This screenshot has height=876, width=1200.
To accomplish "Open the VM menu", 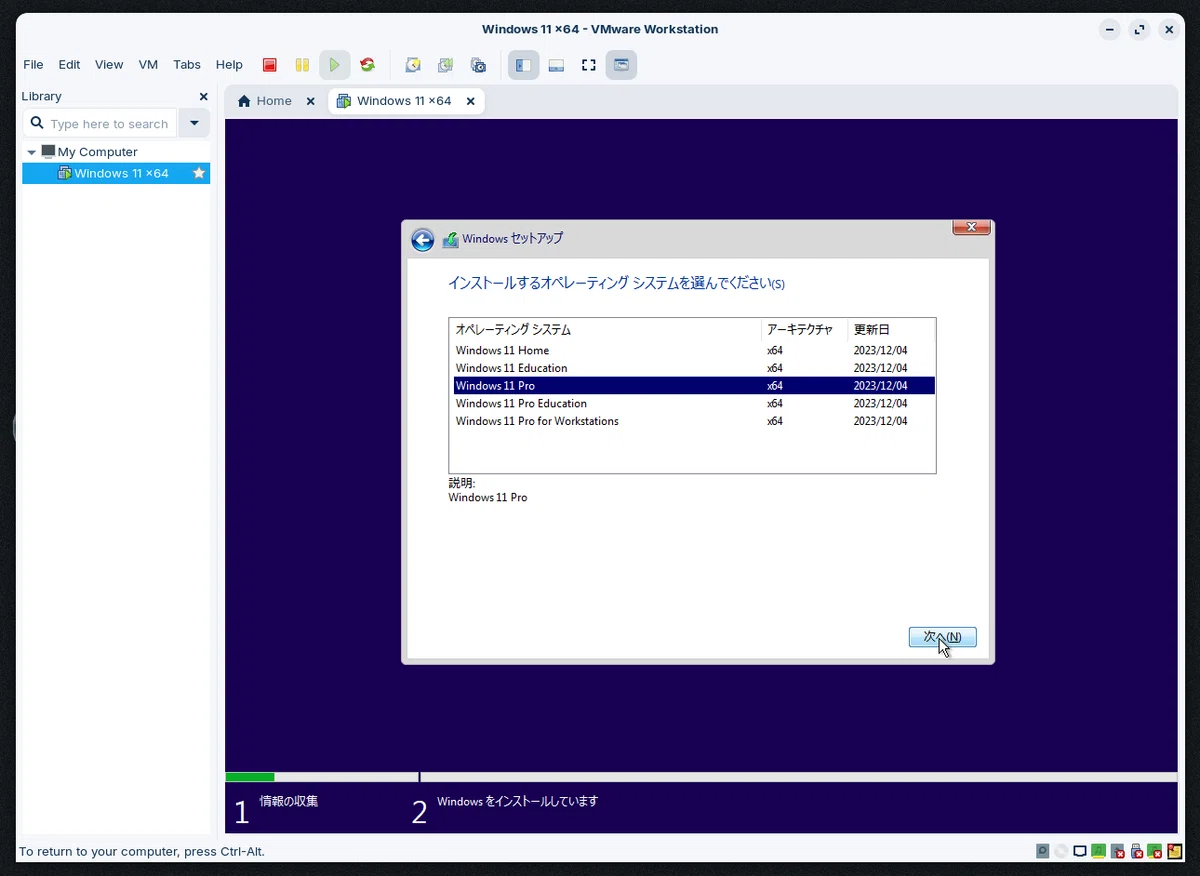I will point(148,64).
